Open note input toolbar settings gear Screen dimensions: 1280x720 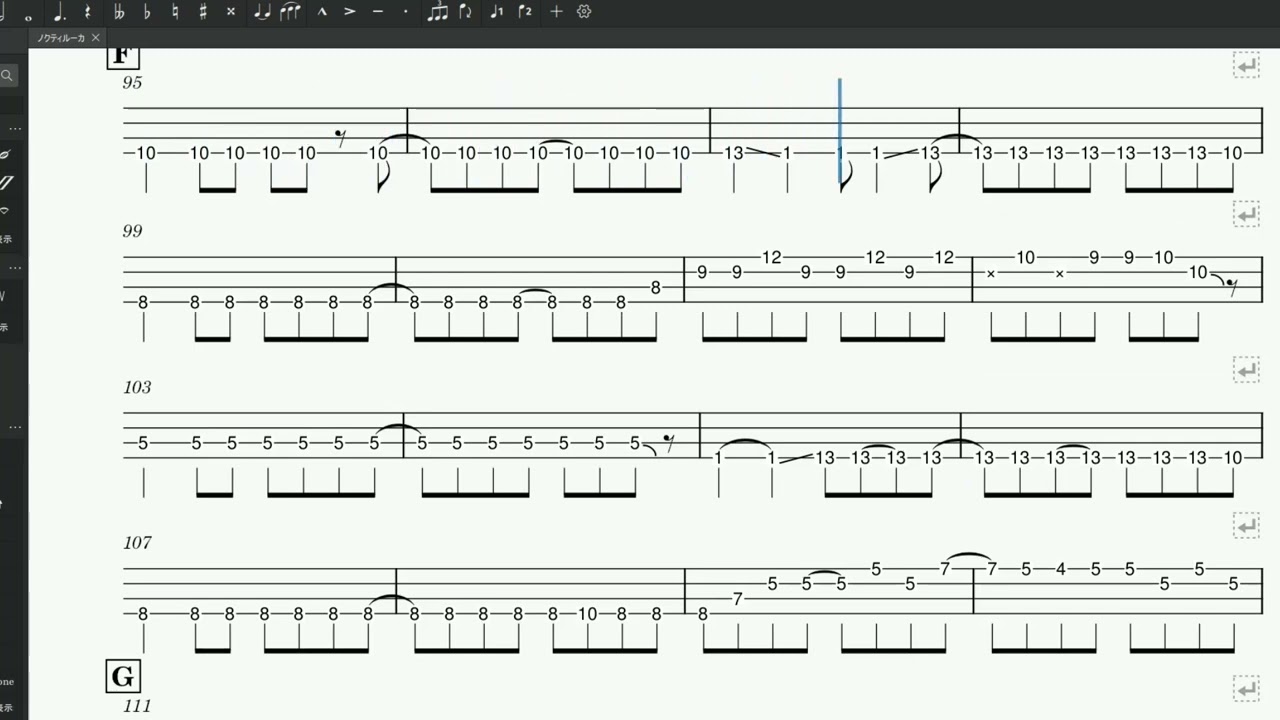click(x=585, y=12)
